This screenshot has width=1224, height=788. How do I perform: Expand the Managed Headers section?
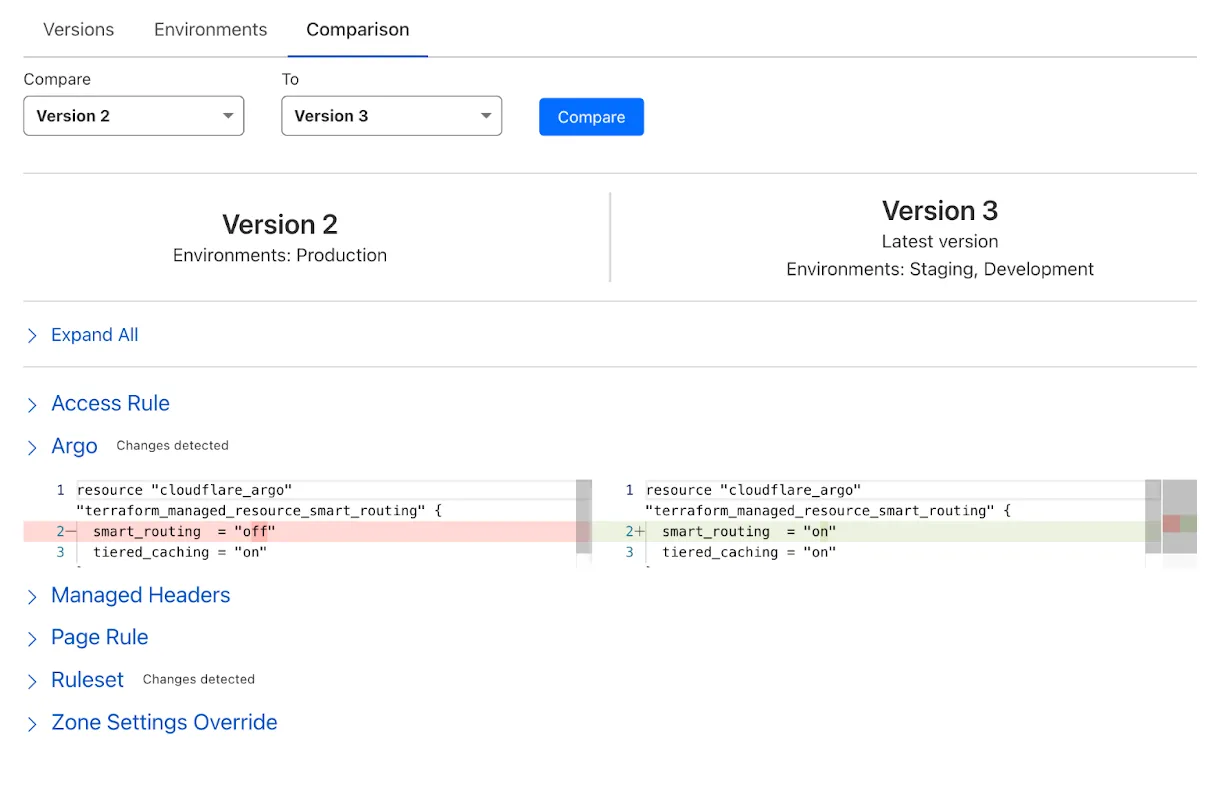[x=31, y=595]
